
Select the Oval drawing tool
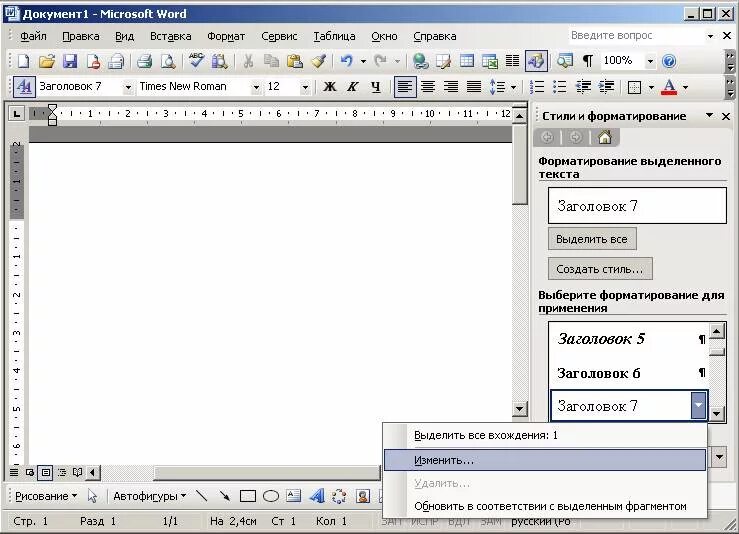271,496
